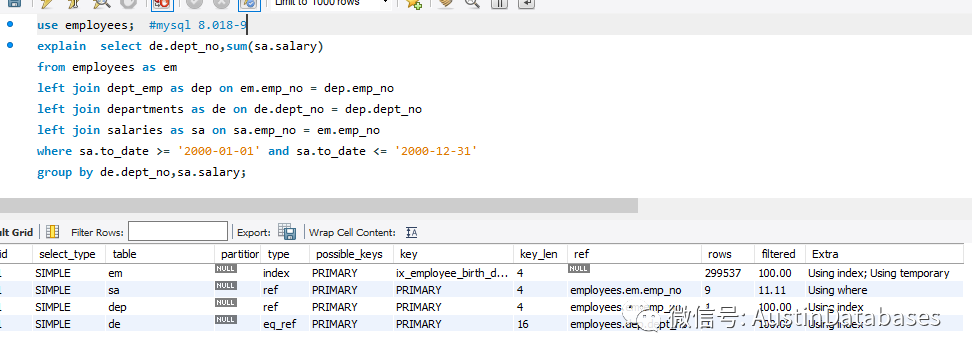Toggle editor word wrap icon
Viewport: 972px width, 360px height.
[x=526, y=4]
